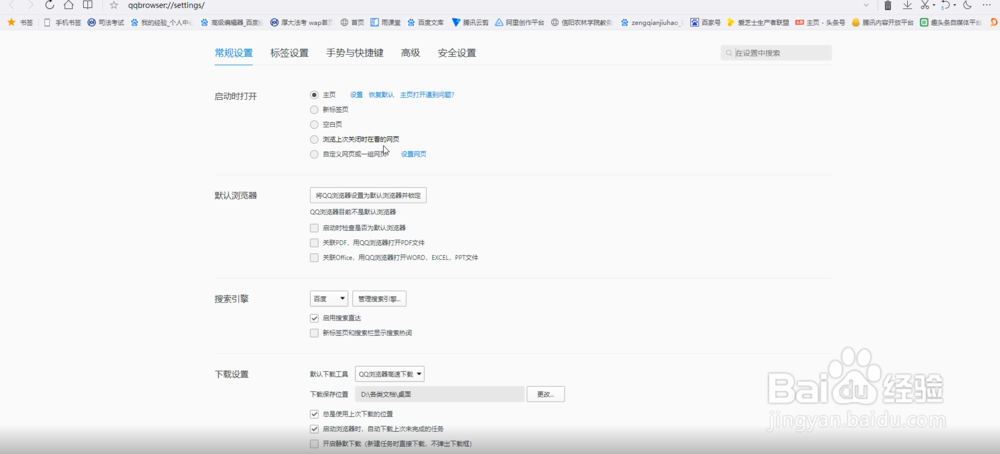Open the zengqianjiuhao bookmark
Screen dimensions: 1000x454
(x=652, y=22)
